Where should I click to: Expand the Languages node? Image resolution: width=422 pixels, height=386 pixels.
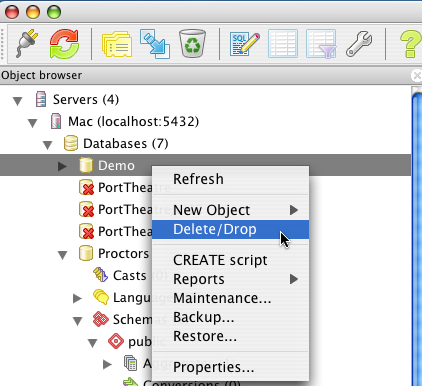click(77, 298)
